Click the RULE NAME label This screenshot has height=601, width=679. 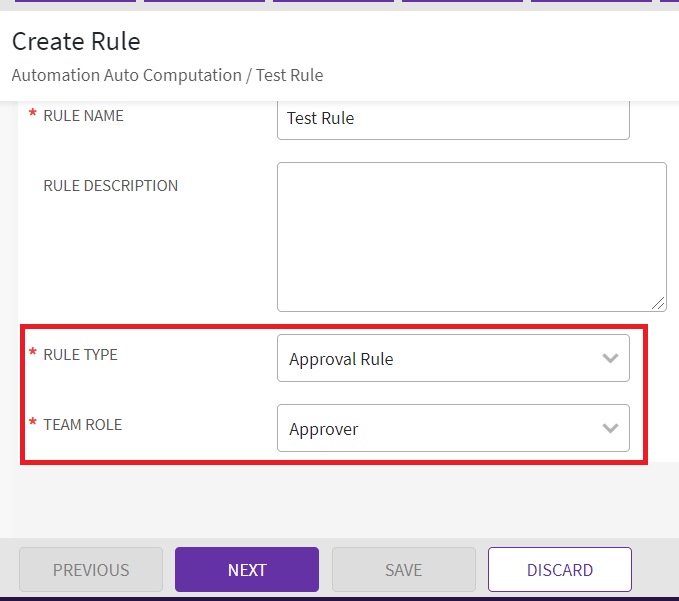83,116
